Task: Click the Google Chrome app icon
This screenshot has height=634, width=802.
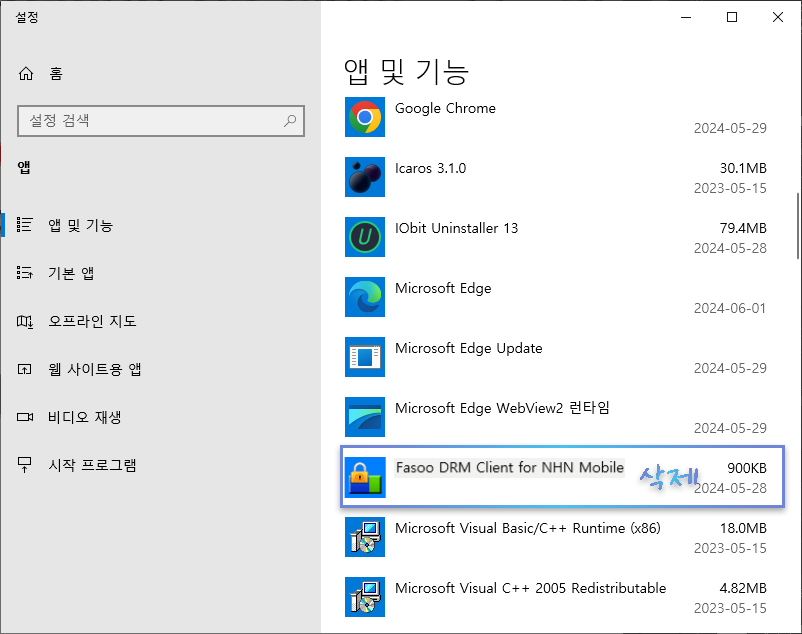Action: tap(364, 117)
